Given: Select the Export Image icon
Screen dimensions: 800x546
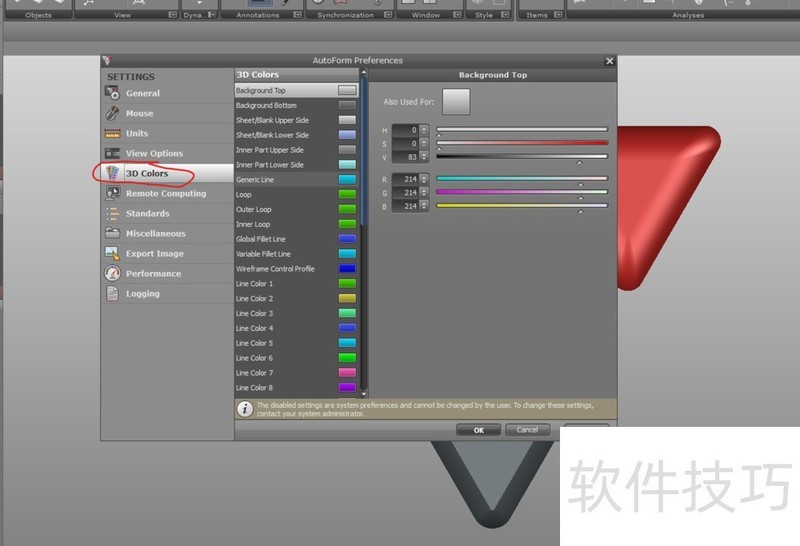Looking at the screenshot, I should 112,253.
